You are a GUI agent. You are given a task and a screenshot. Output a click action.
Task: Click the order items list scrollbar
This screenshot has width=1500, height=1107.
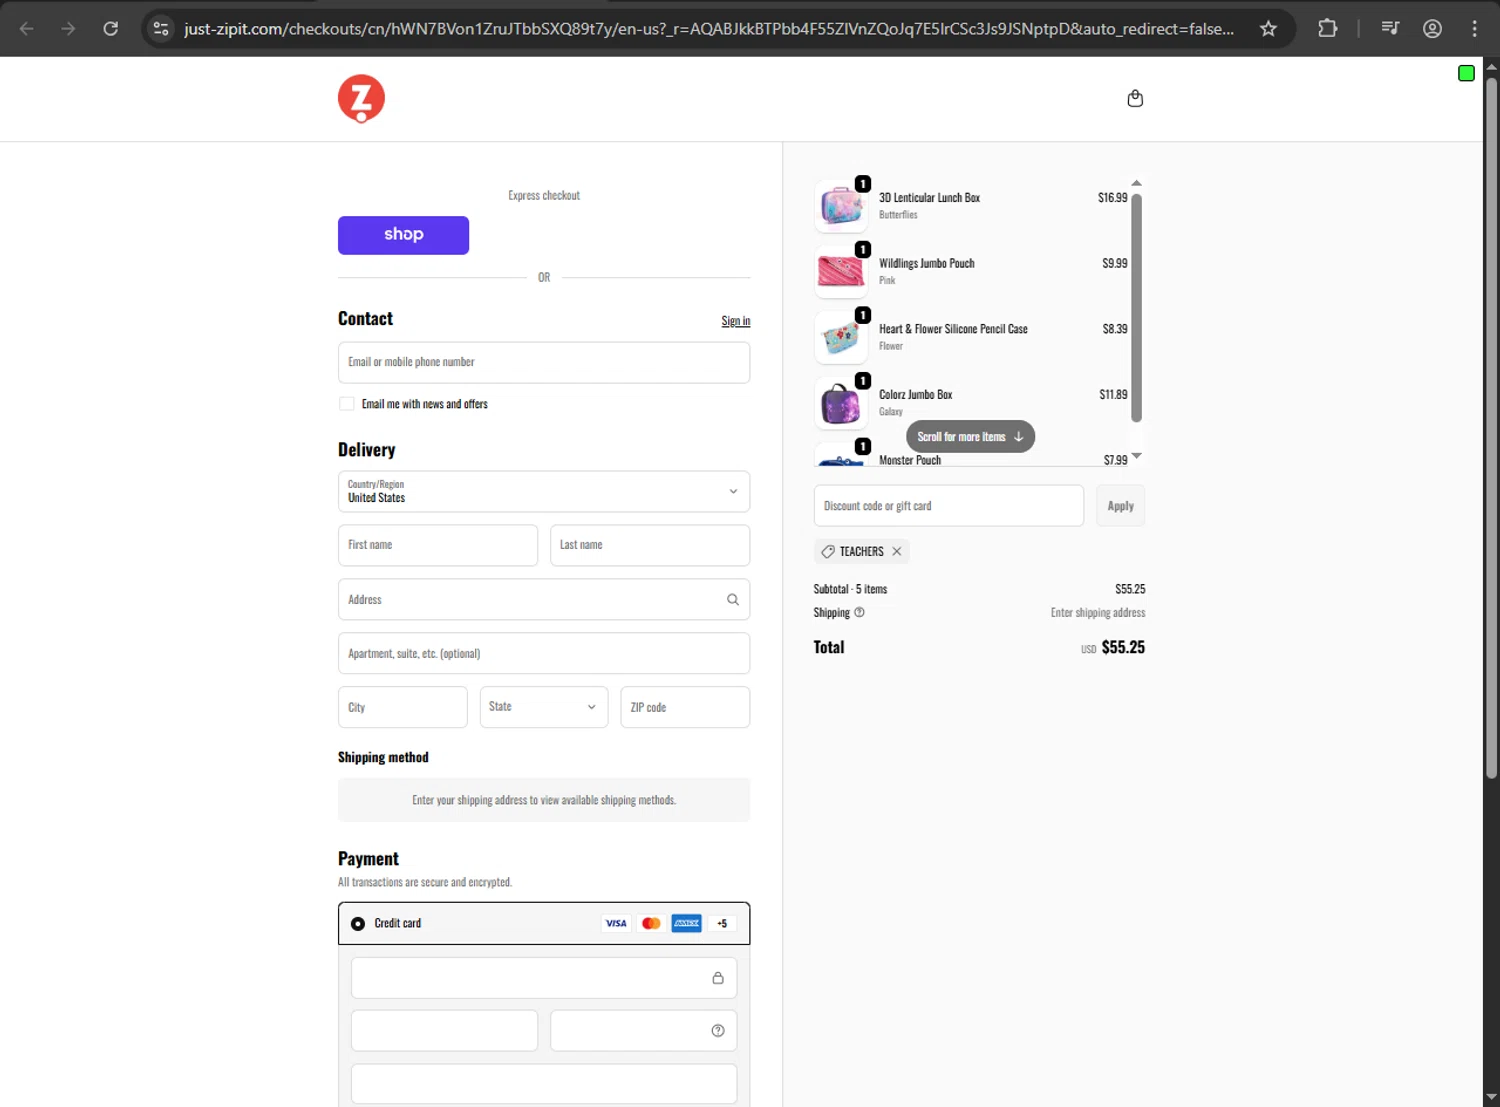[x=1136, y=307]
